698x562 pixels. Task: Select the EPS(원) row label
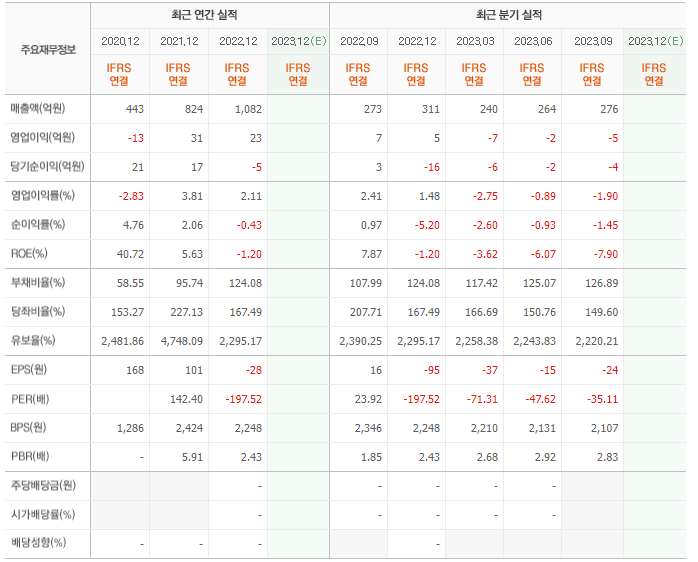(29, 370)
